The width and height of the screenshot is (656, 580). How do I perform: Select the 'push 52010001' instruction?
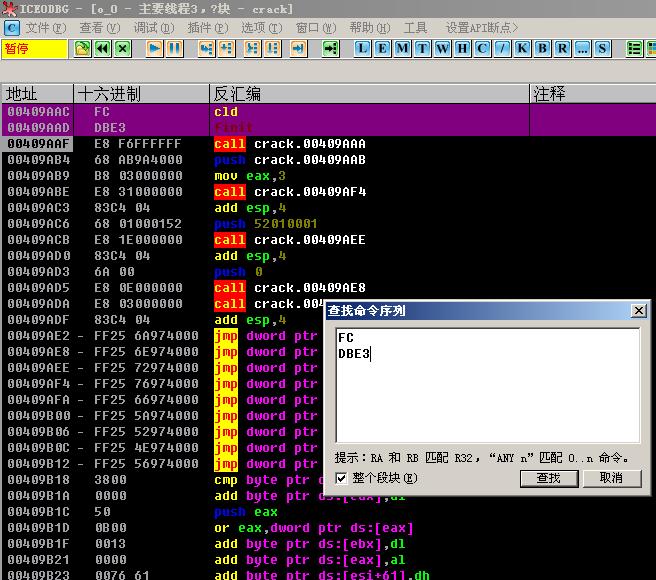(266, 223)
